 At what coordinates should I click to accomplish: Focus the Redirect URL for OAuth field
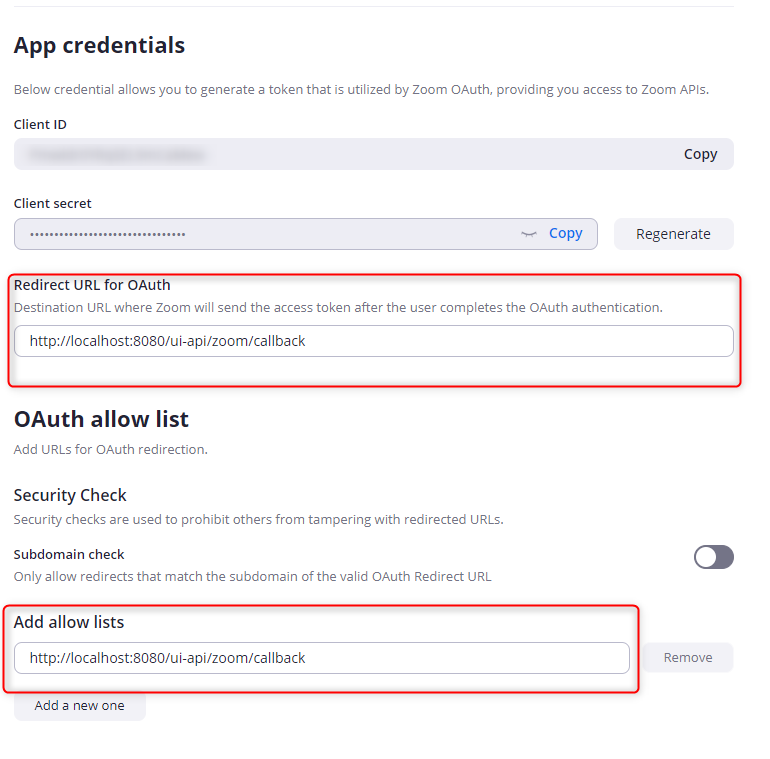point(373,341)
